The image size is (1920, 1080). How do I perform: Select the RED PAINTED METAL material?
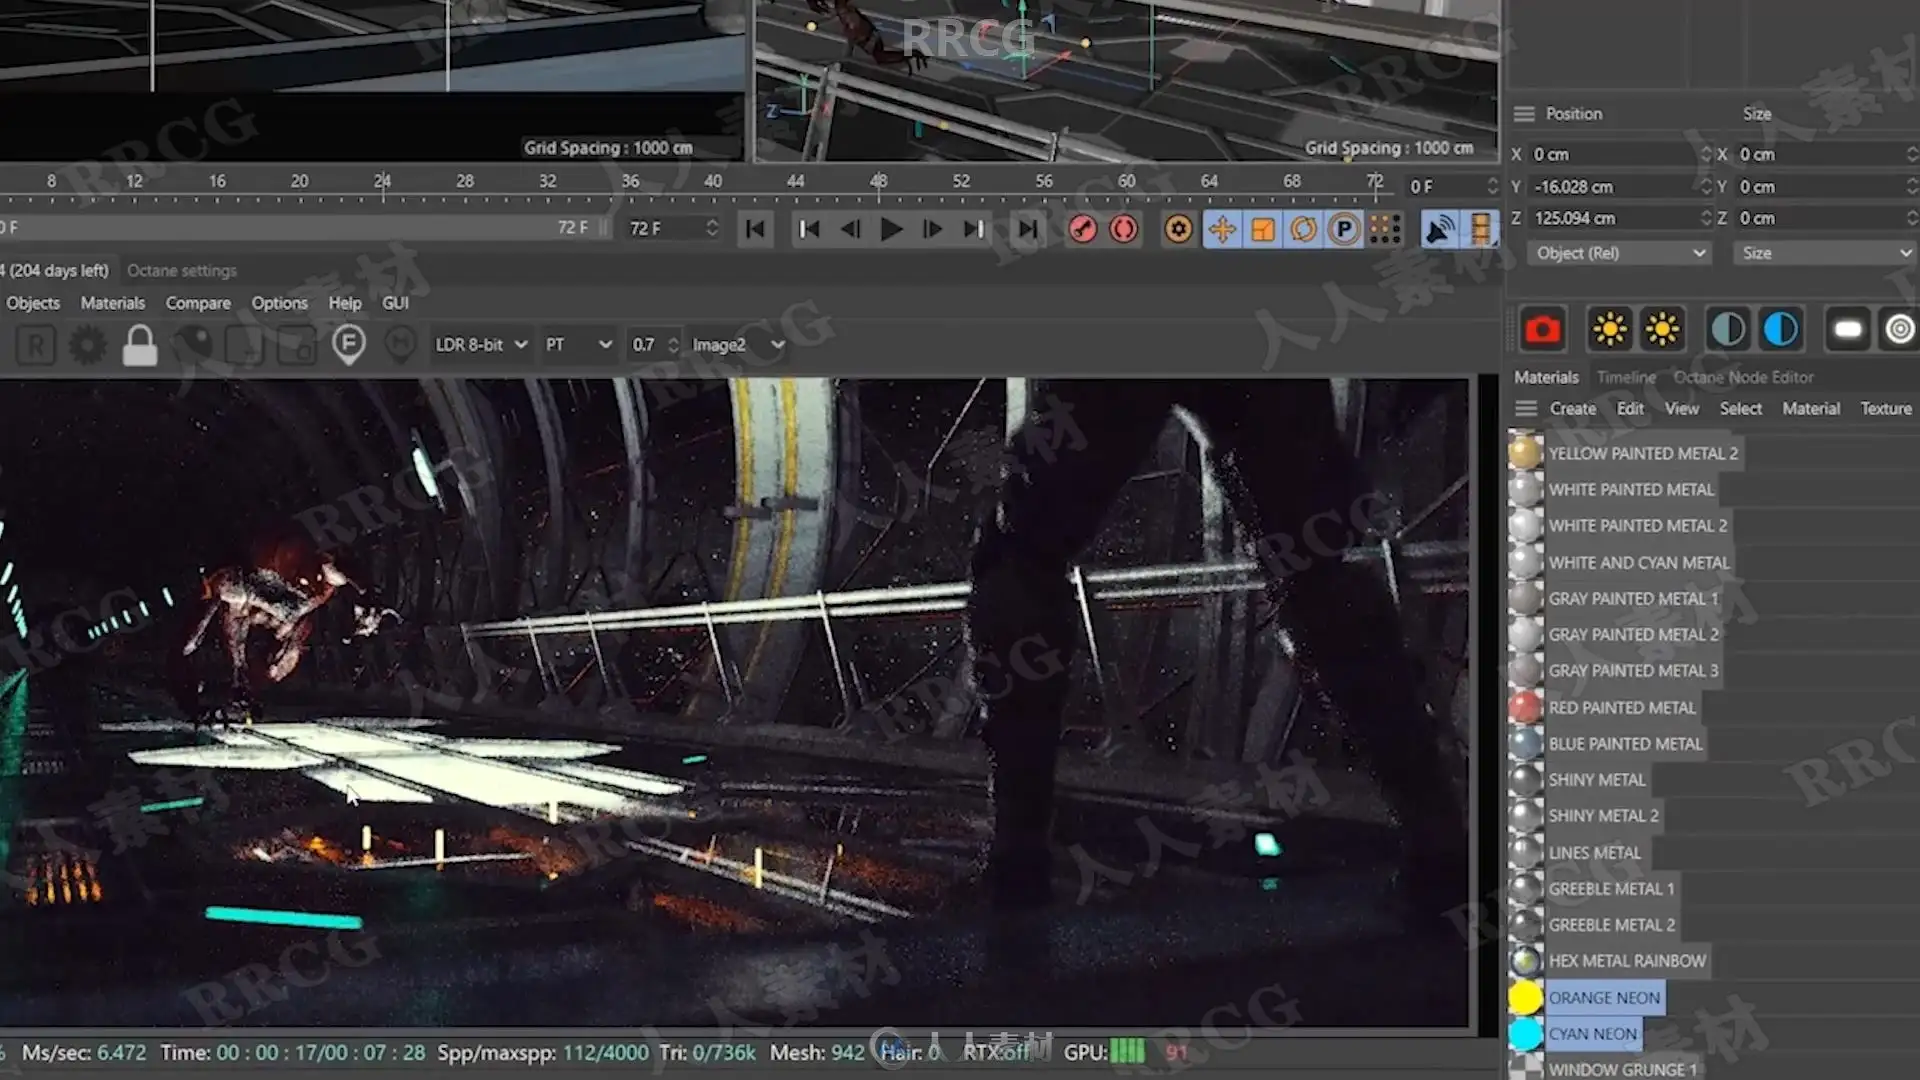(x=1621, y=707)
